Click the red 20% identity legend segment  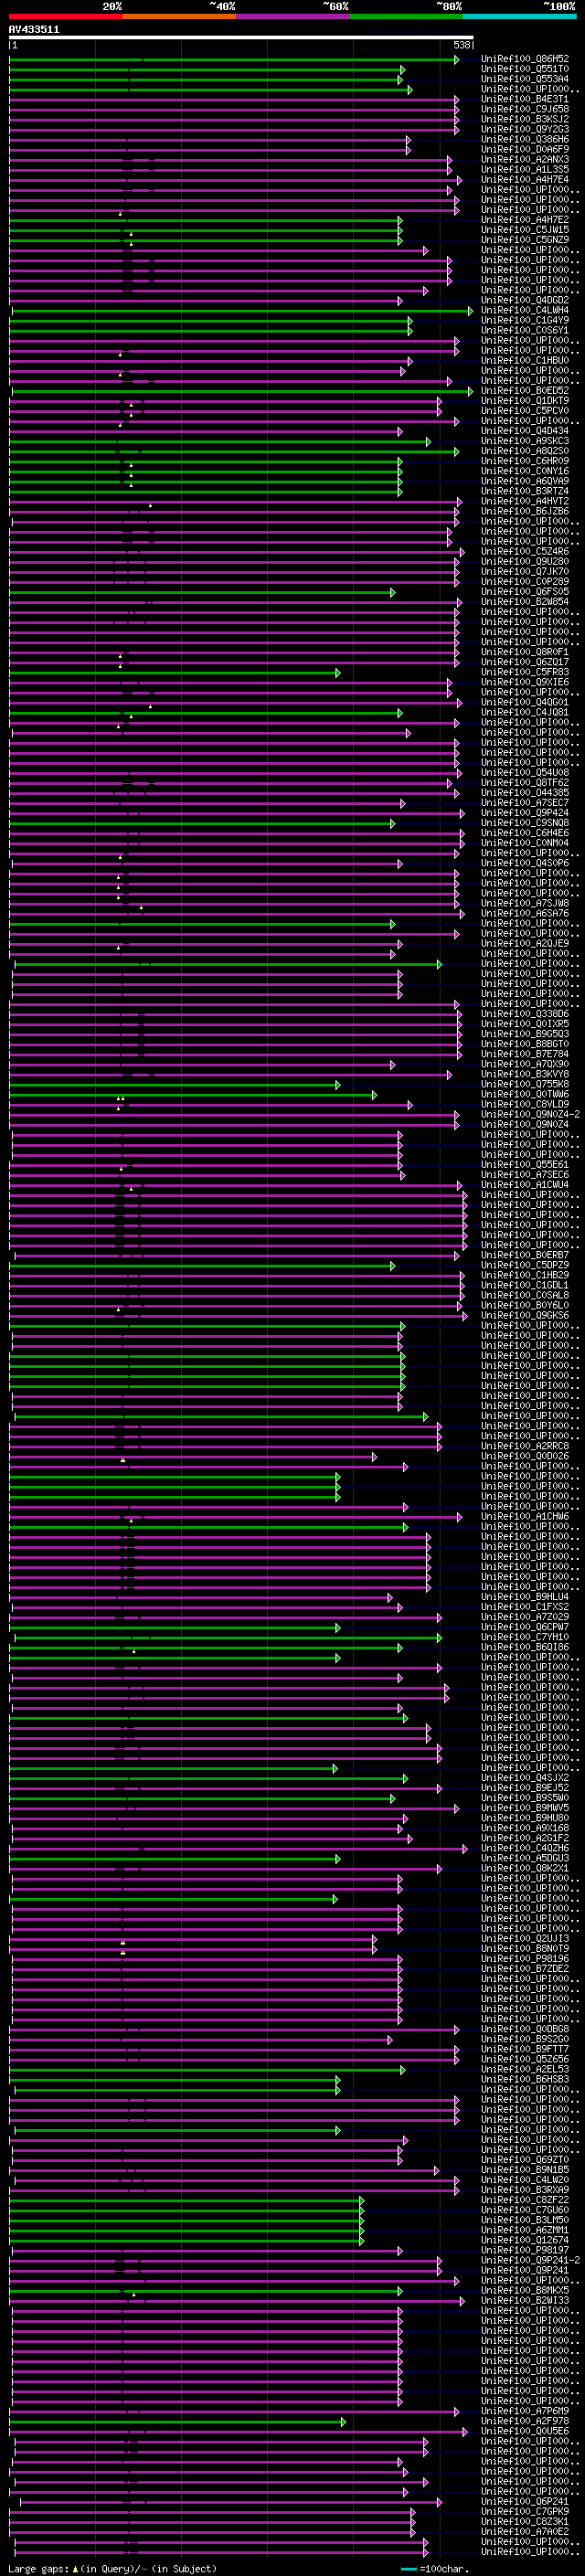(x=66, y=16)
